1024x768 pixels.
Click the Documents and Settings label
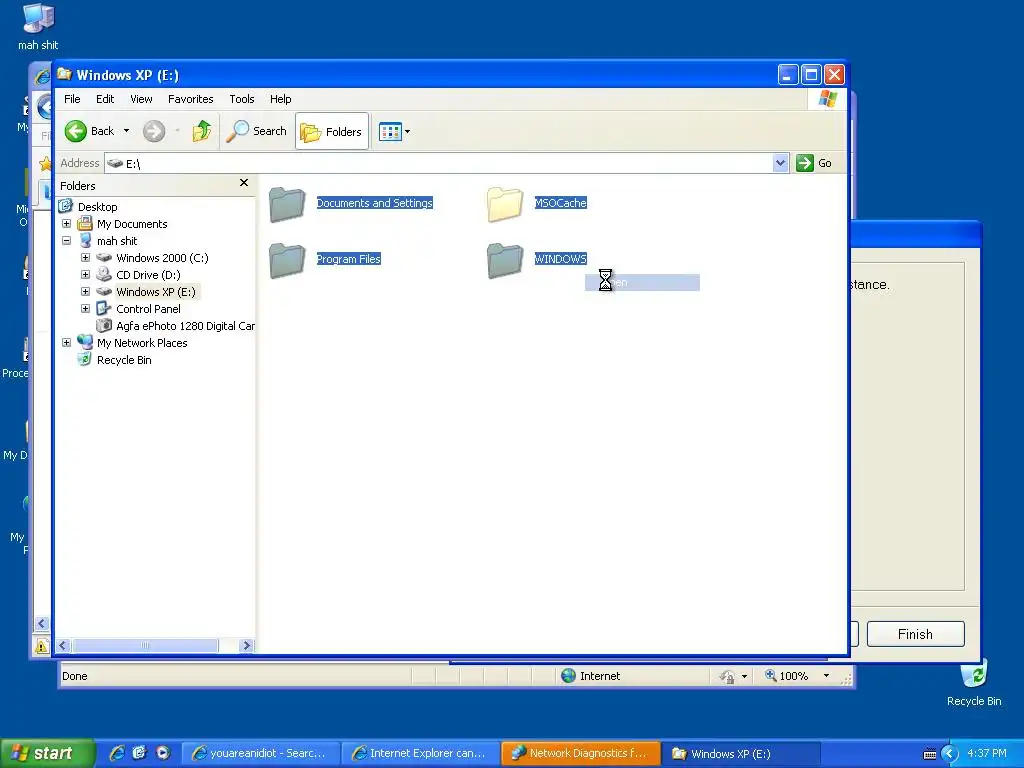point(375,203)
